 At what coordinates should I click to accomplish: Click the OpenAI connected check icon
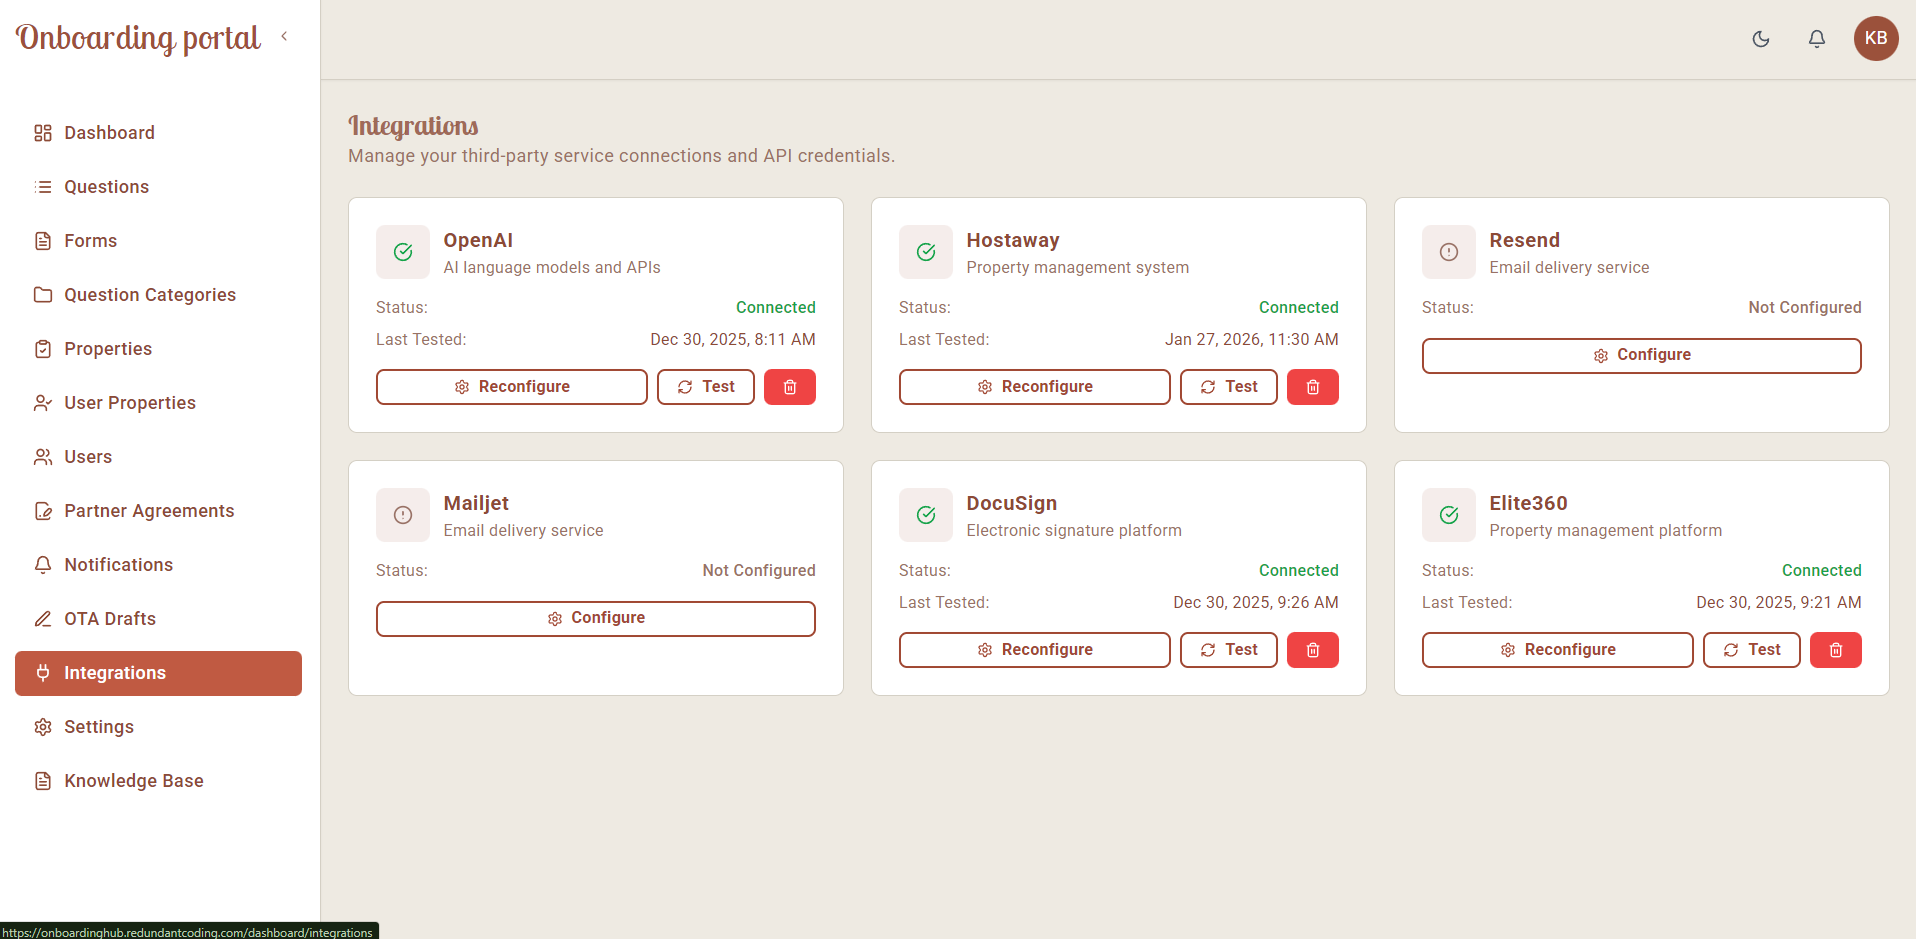click(403, 252)
